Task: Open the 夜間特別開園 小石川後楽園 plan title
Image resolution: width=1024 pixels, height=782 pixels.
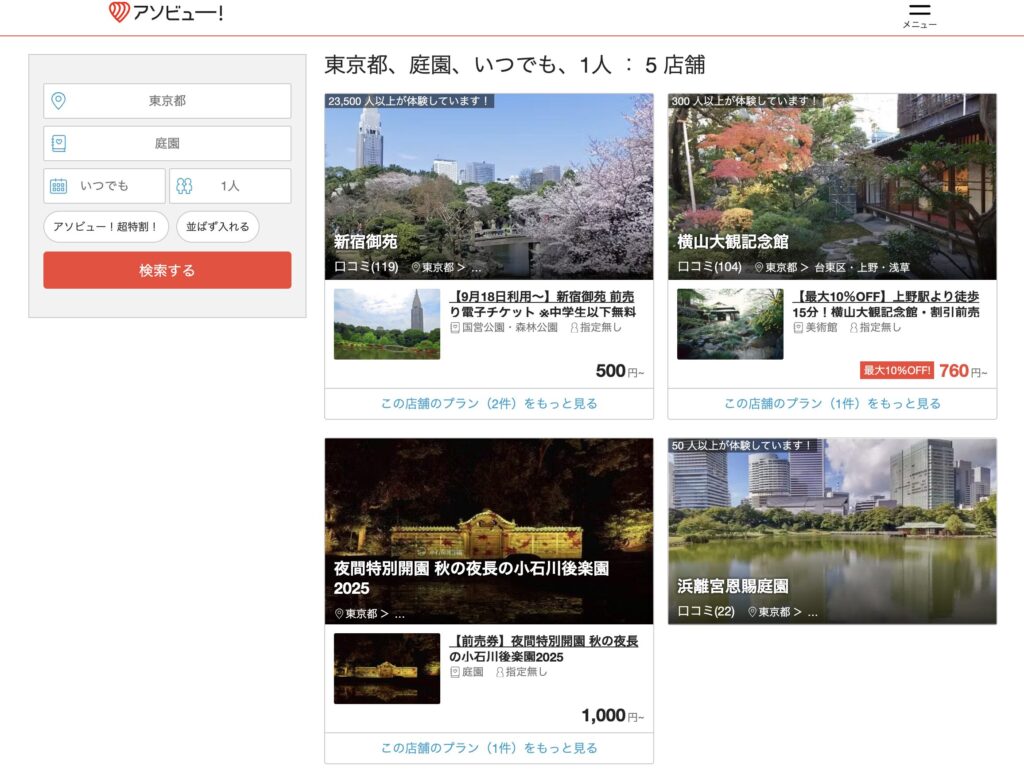Action: [543, 649]
